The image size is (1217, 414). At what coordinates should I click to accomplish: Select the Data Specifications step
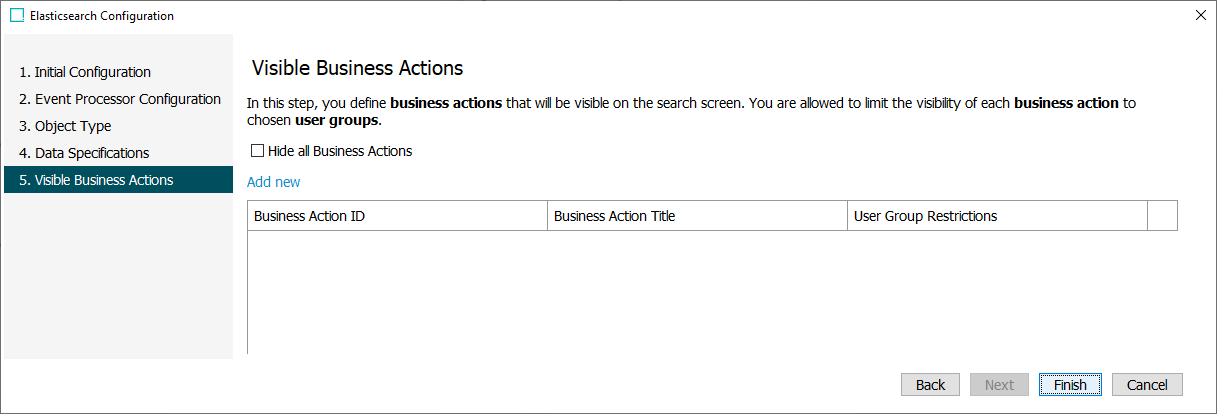84,153
